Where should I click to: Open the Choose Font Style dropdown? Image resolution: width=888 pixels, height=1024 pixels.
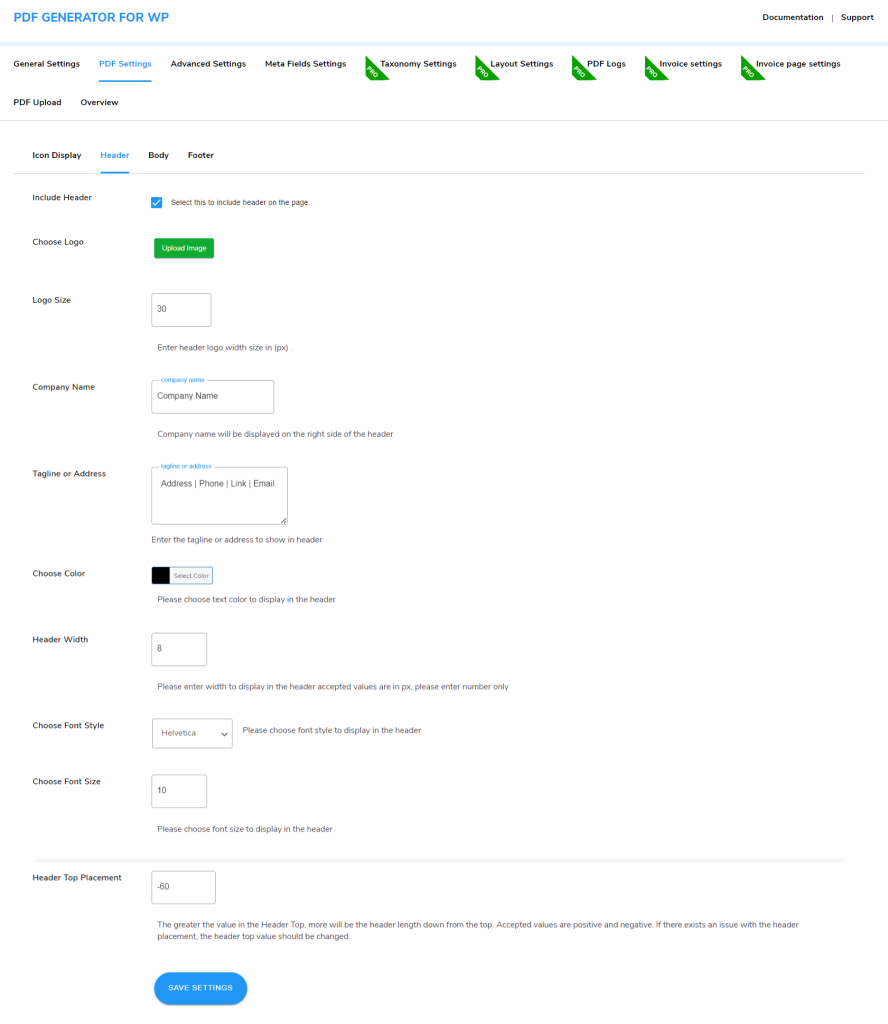(192, 733)
